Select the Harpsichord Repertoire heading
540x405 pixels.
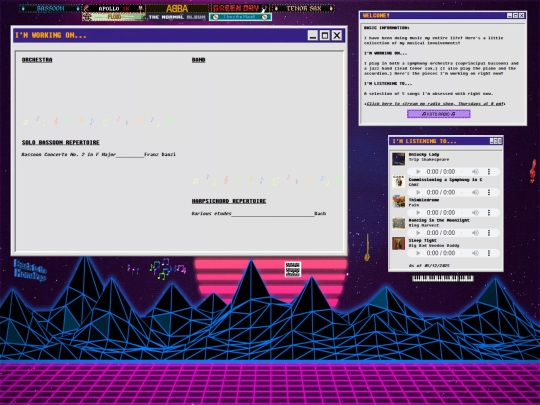(x=229, y=201)
